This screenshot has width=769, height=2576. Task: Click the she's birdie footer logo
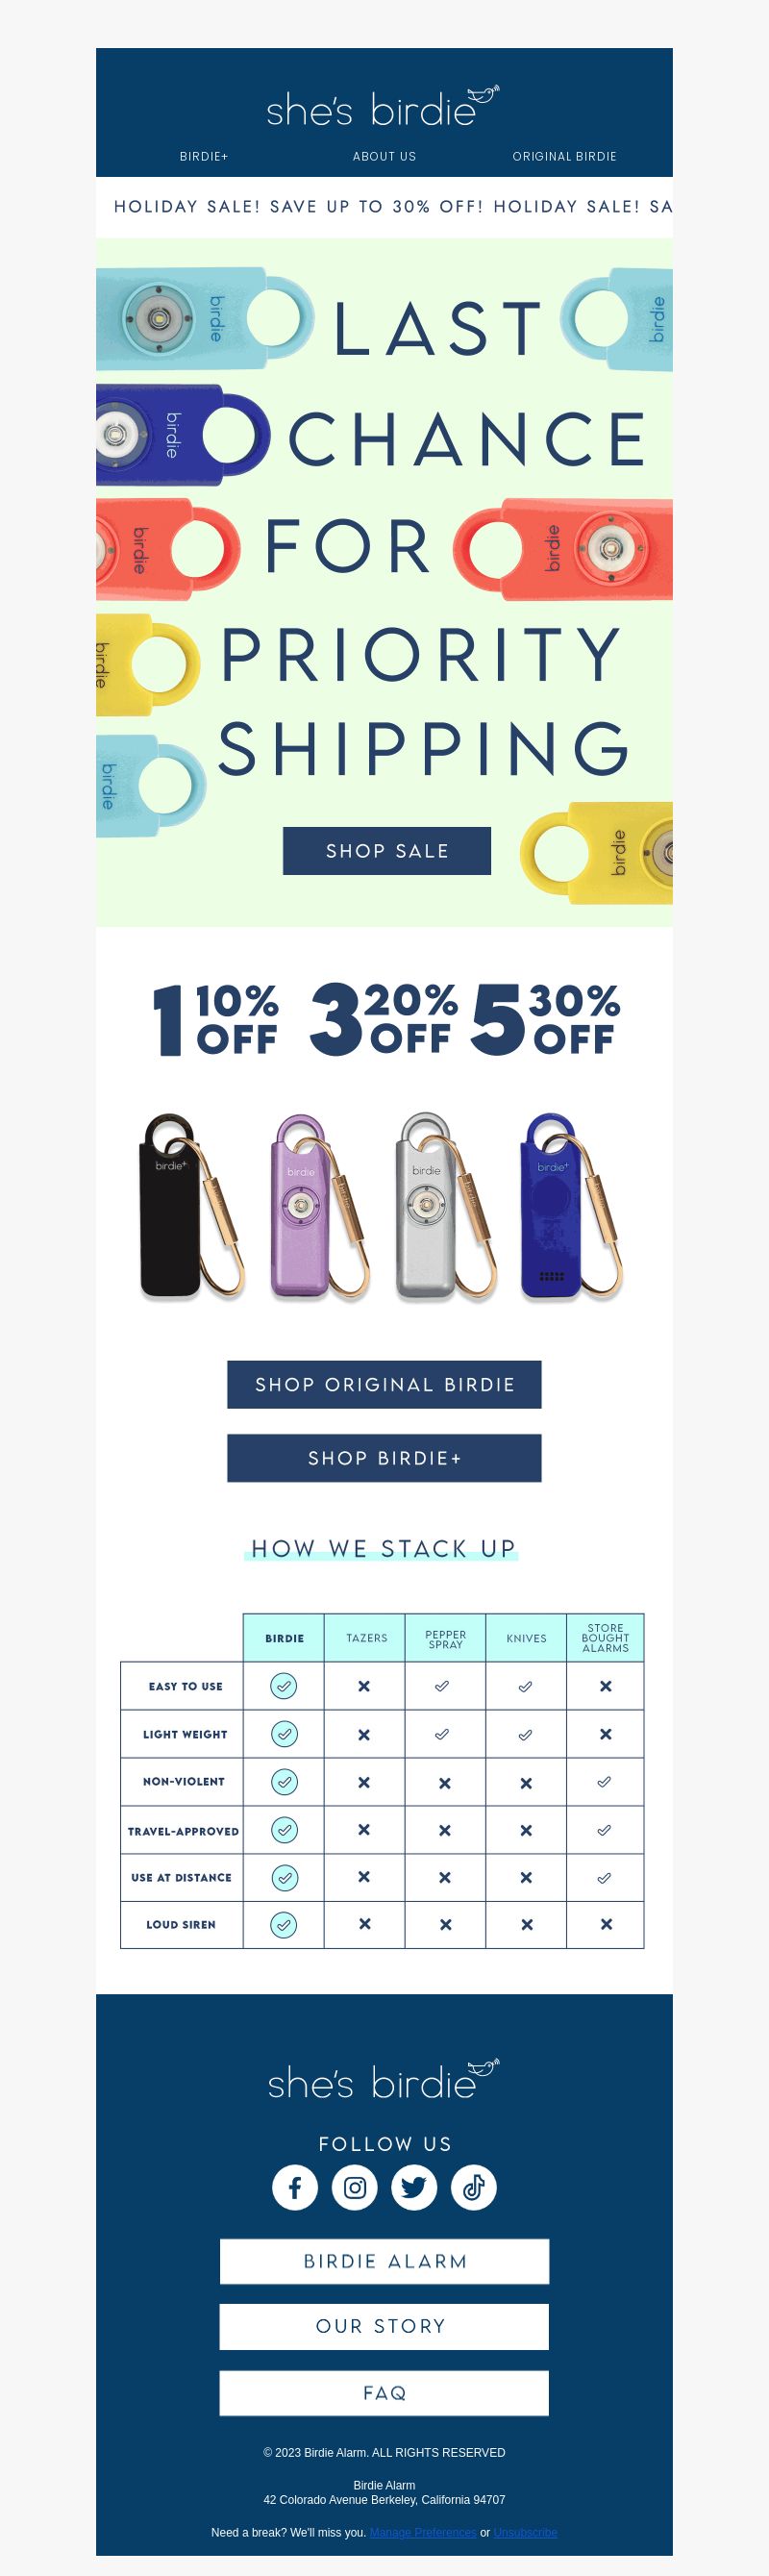(x=384, y=2081)
